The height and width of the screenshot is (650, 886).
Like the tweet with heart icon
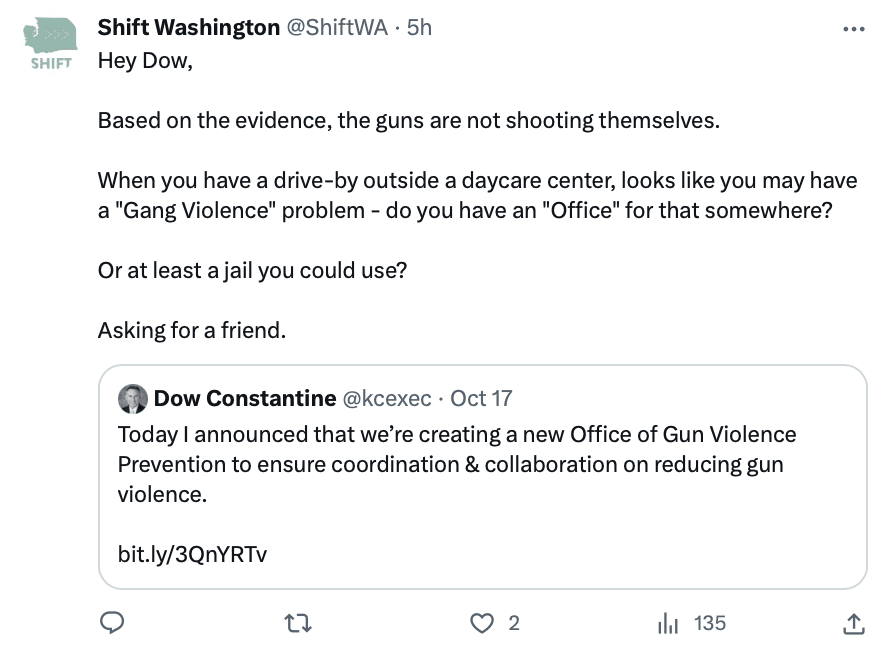483,623
